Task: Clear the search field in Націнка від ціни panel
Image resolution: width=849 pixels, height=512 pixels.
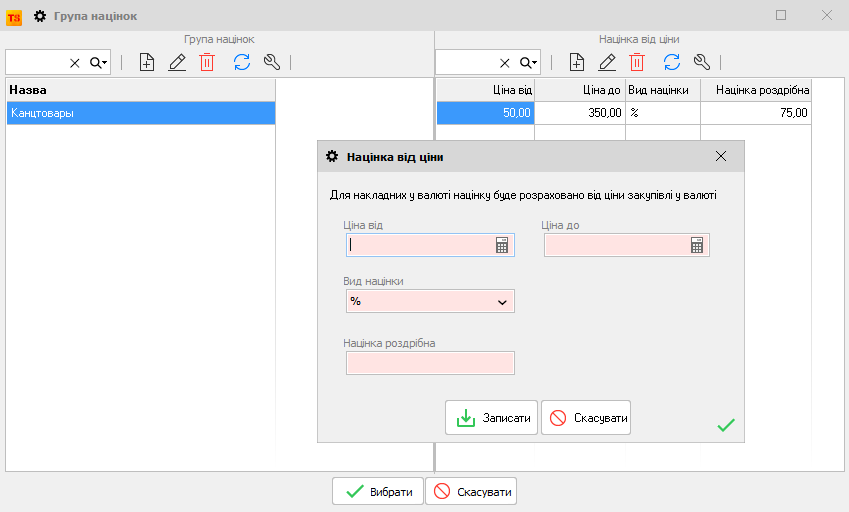Action: coord(505,63)
